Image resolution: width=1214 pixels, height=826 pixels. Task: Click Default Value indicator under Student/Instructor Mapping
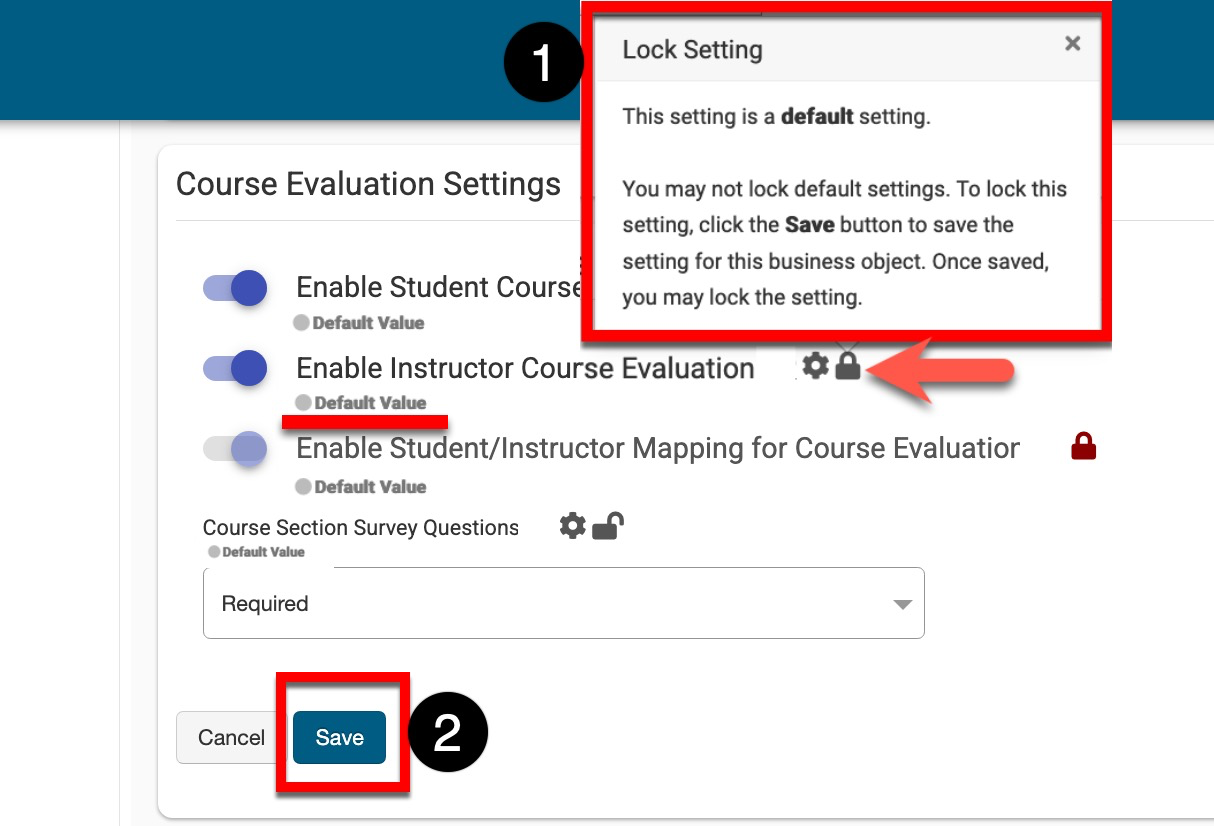point(303,487)
